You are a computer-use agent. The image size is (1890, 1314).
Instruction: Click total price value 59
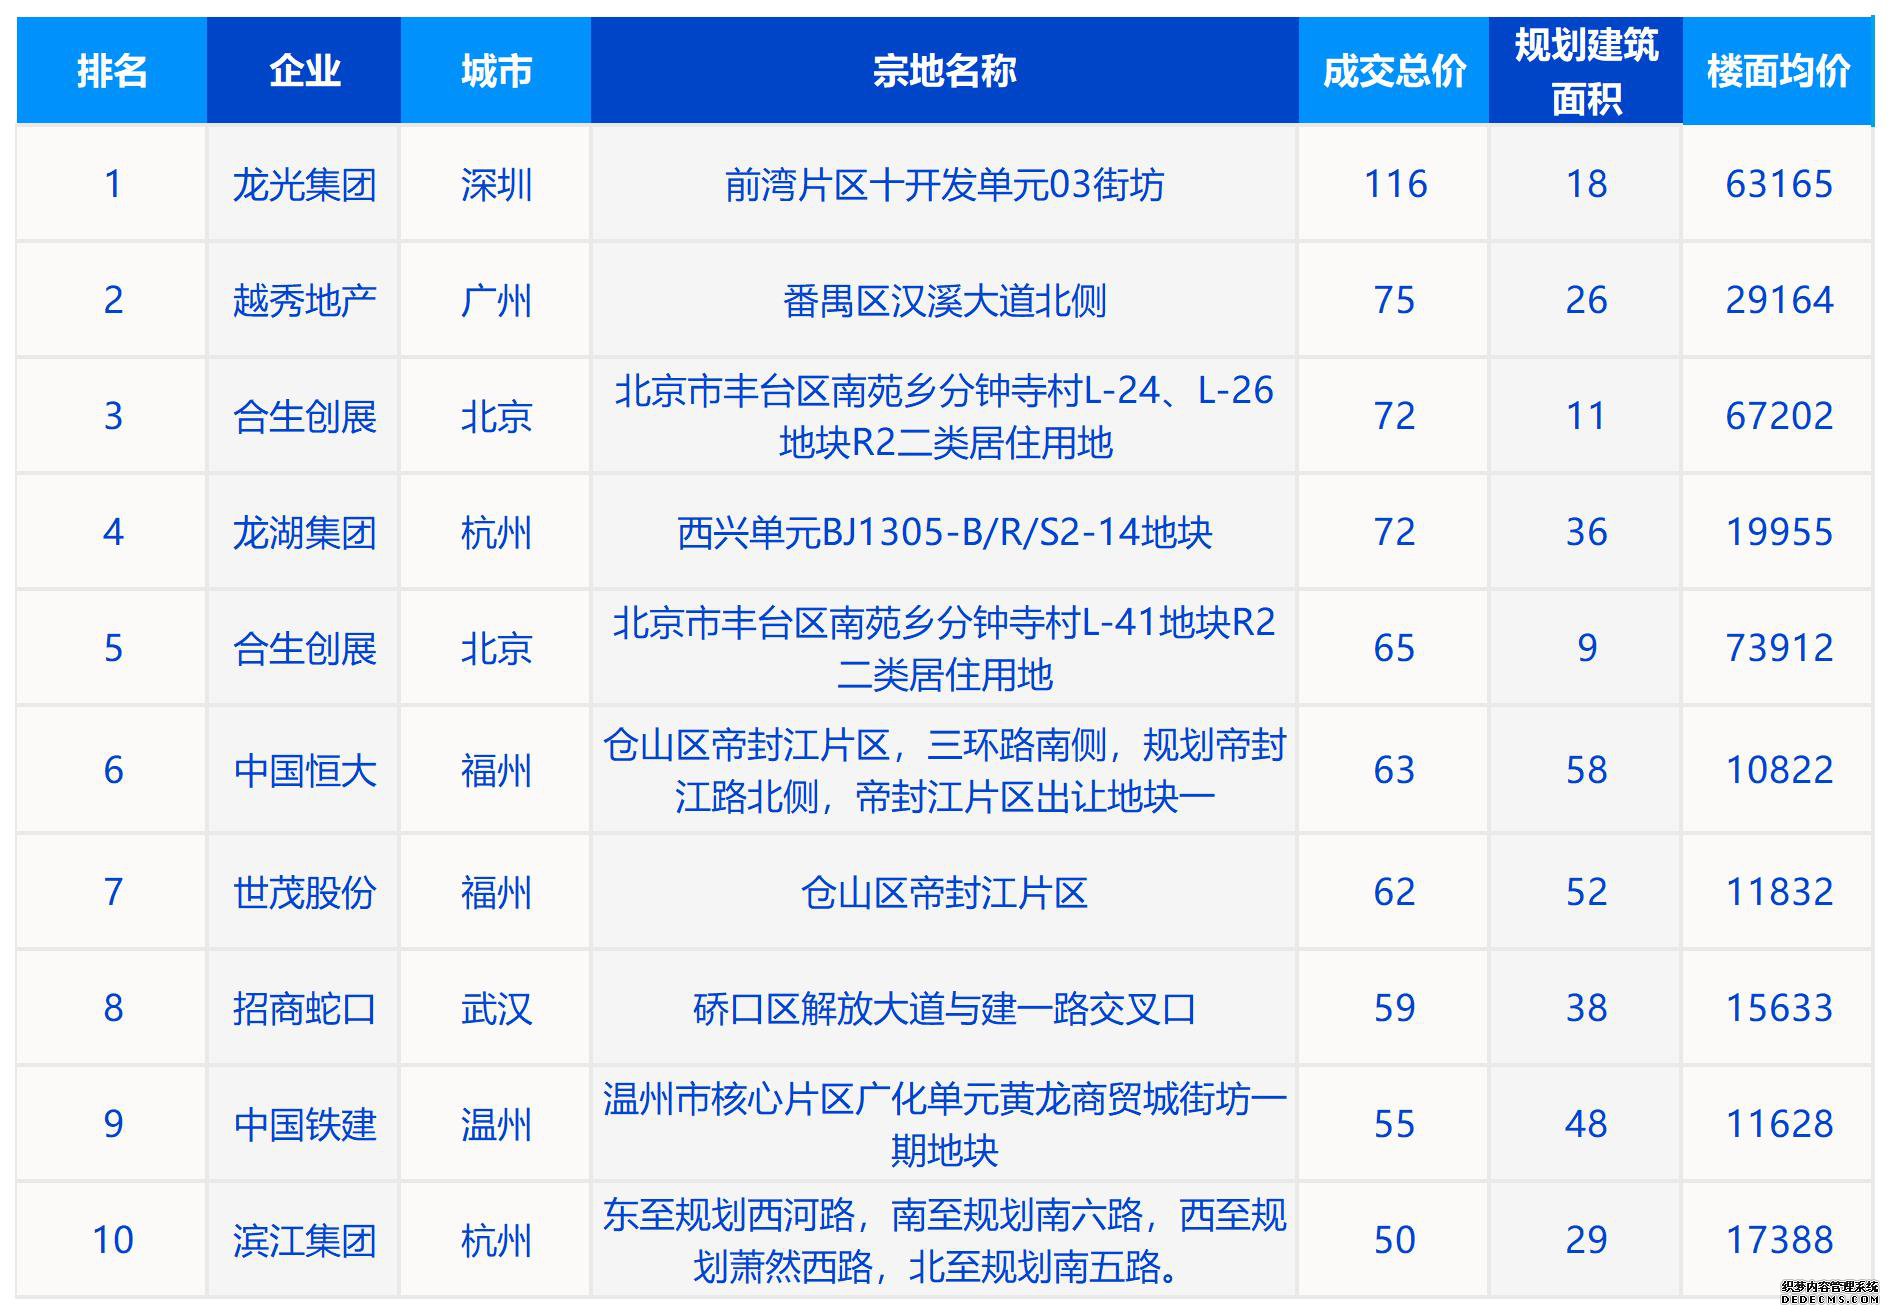[x=1394, y=1008]
